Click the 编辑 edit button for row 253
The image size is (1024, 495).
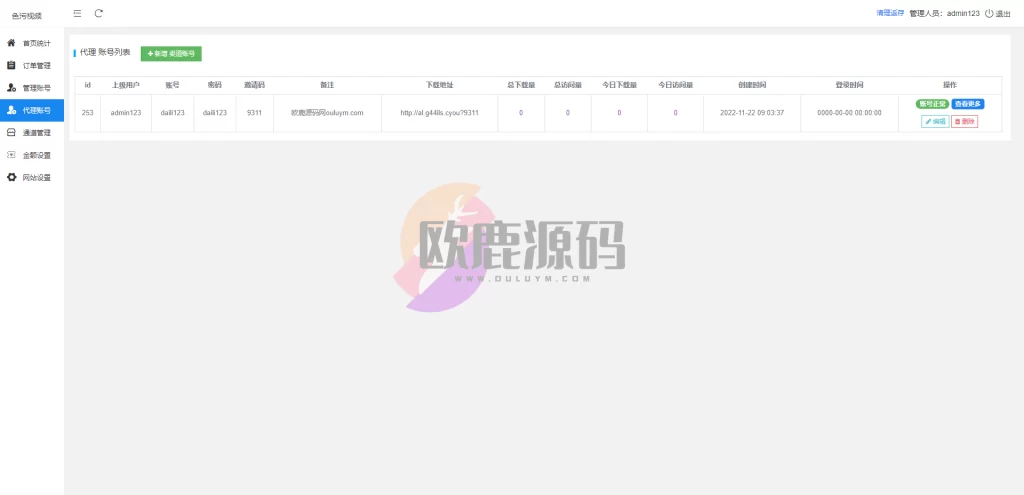point(935,121)
